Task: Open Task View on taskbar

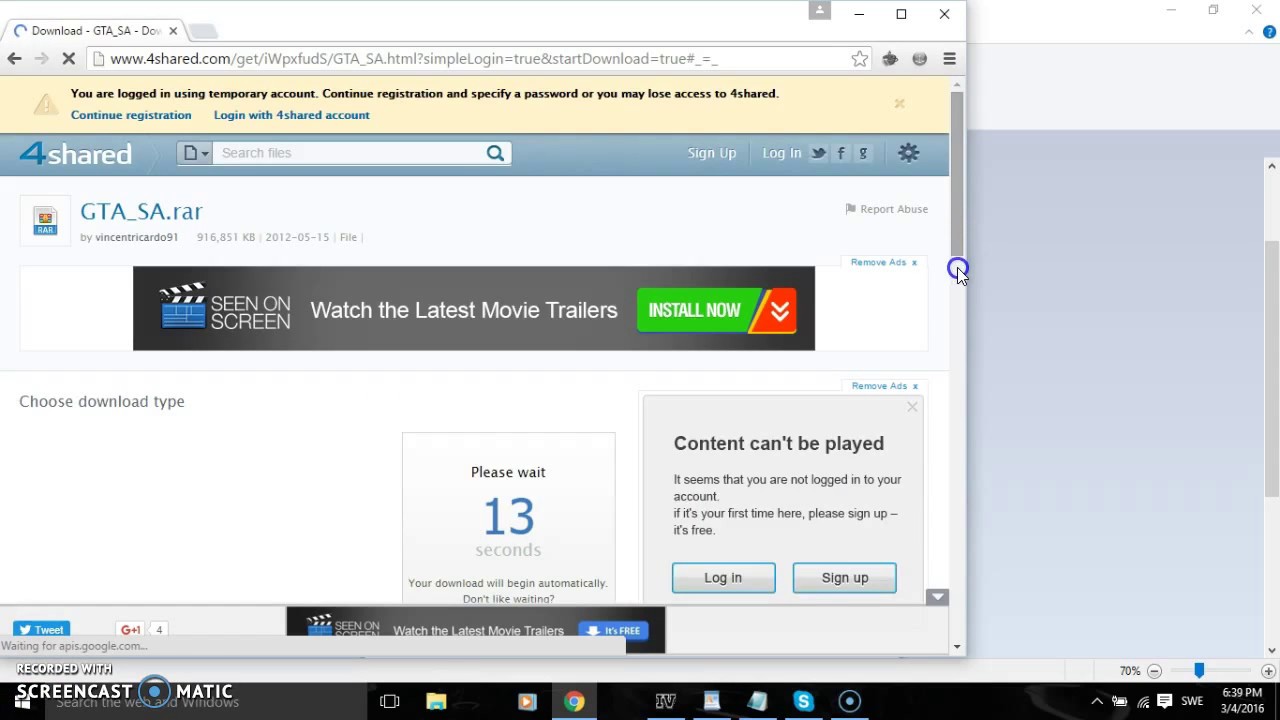Action: pyautogui.click(x=390, y=702)
